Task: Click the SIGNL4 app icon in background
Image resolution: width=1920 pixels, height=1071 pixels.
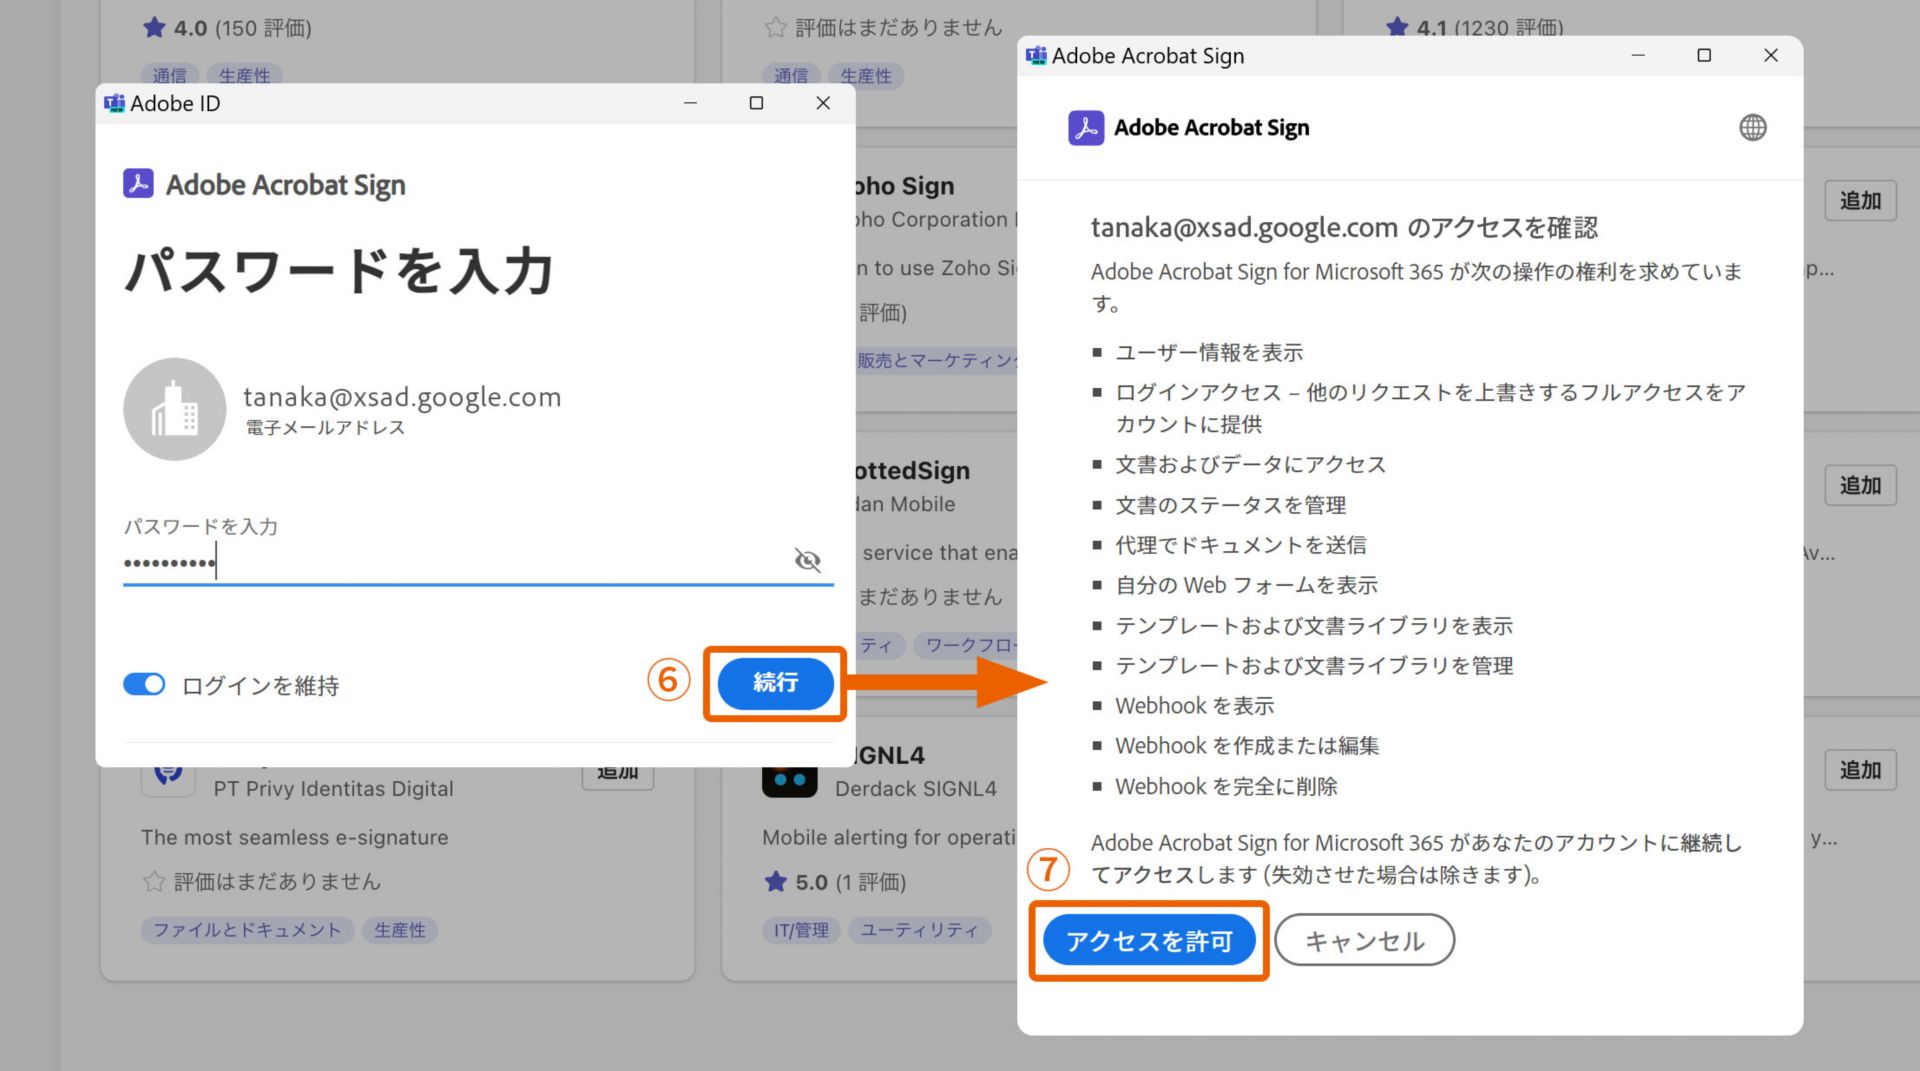Action: pyautogui.click(x=790, y=781)
